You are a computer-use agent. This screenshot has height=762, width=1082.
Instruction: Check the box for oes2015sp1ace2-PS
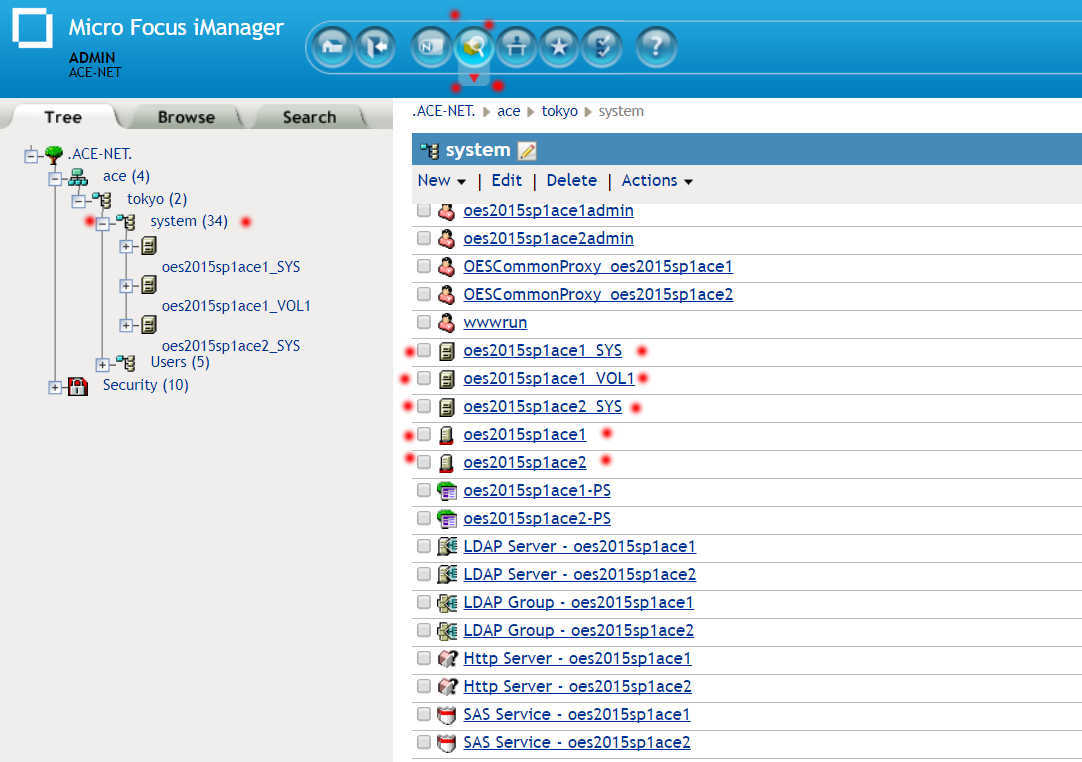pos(424,518)
